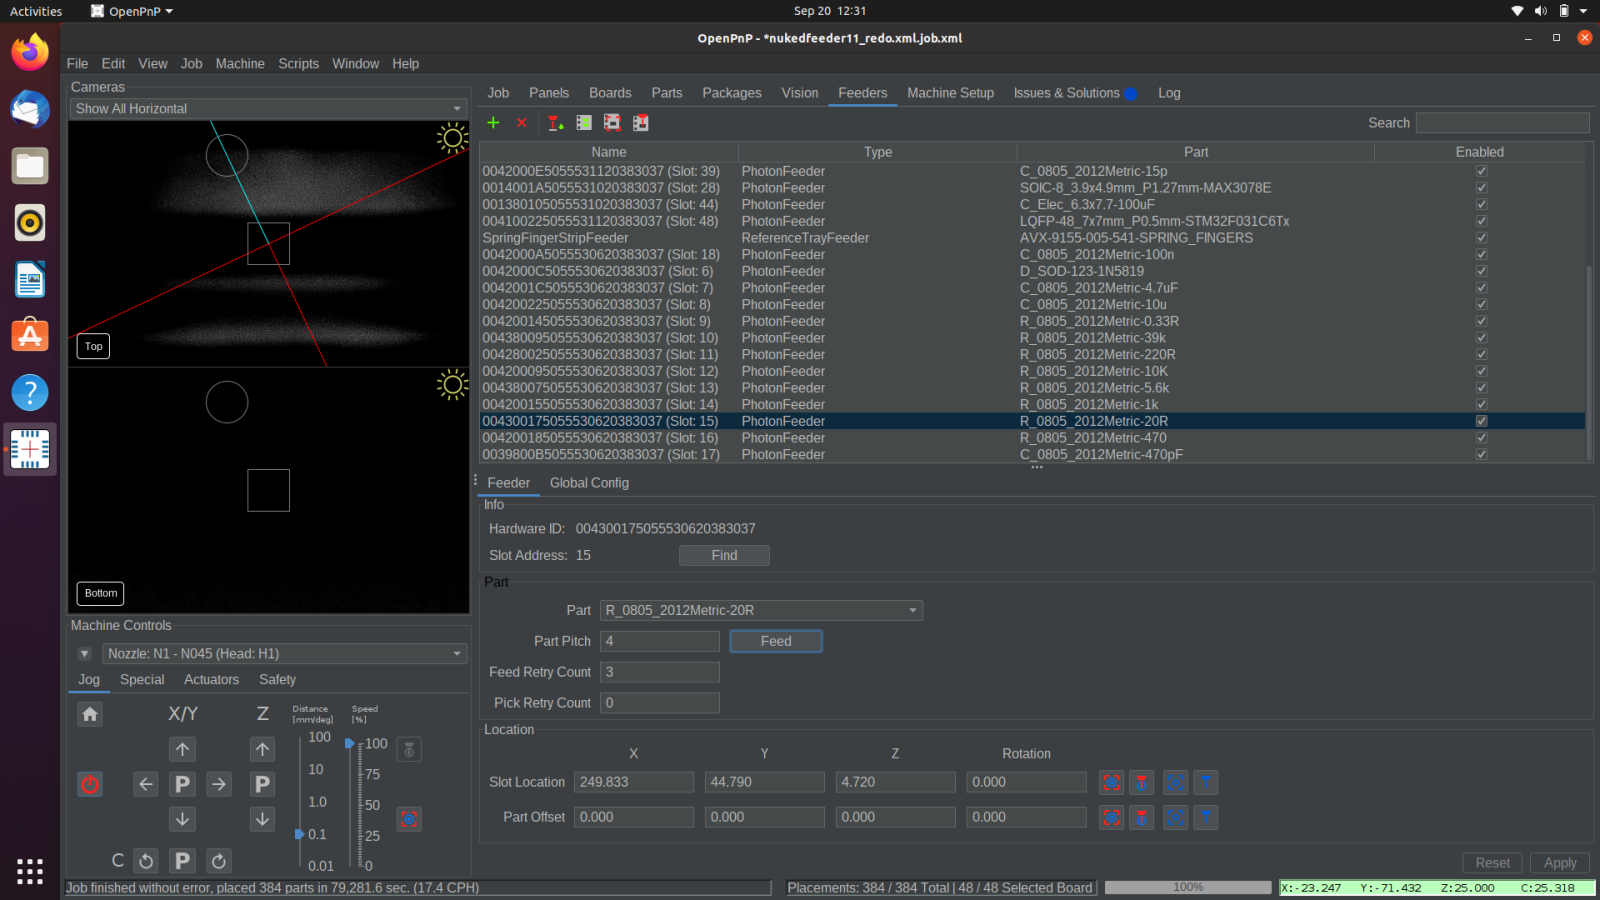Open Ubuntu Software from the dock

tap(30, 336)
